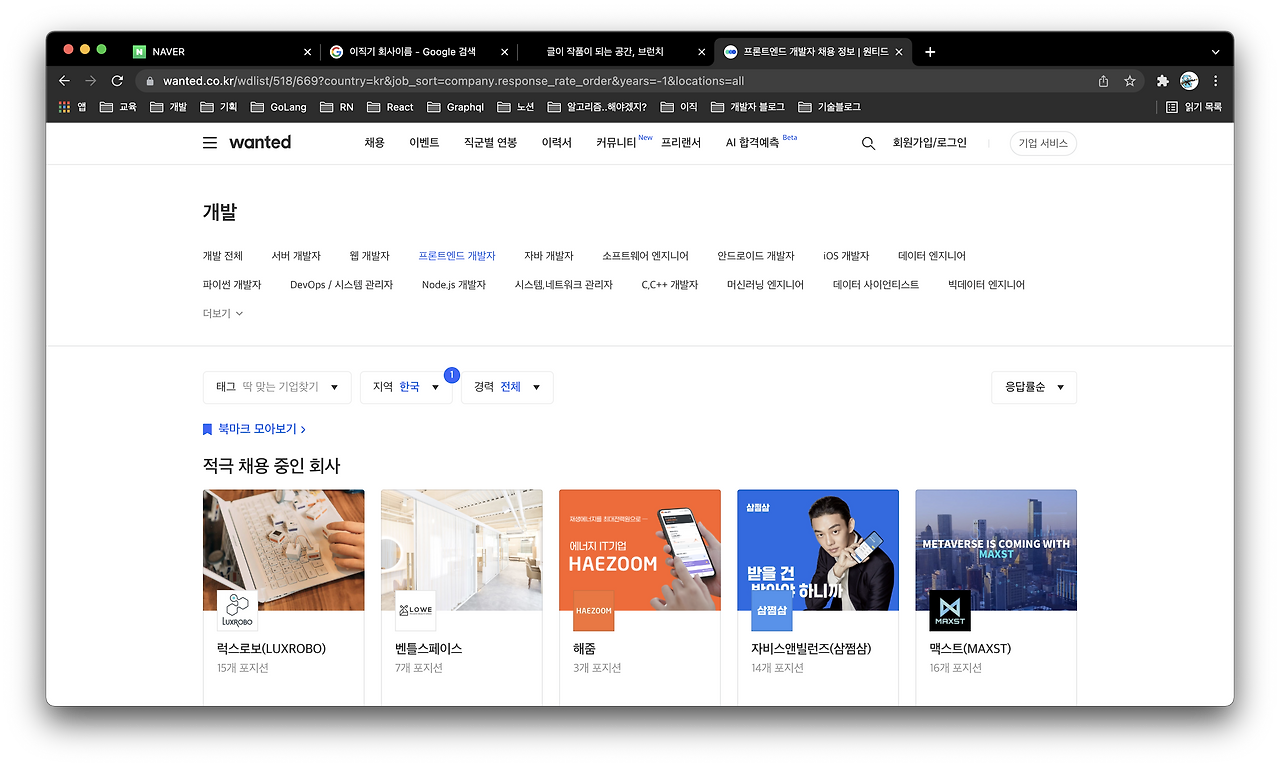The image size is (1280, 767).
Task: Click the 럭스로보(LUXROBO) company card thumbnail
Action: click(x=283, y=549)
